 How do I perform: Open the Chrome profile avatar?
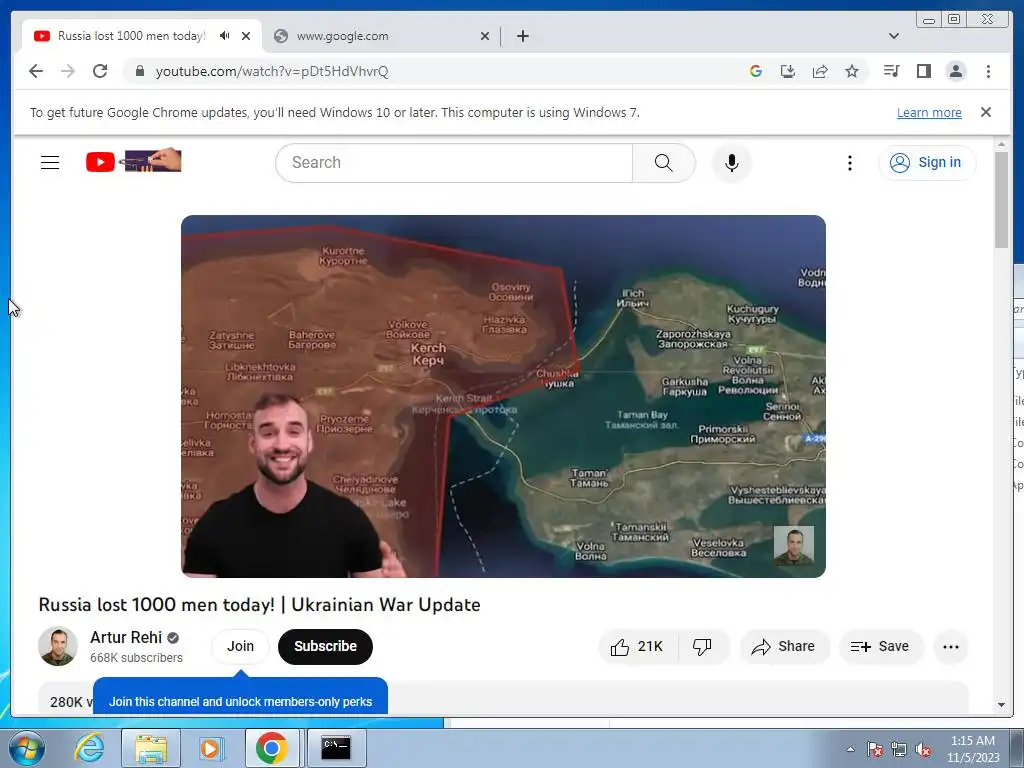(x=955, y=71)
